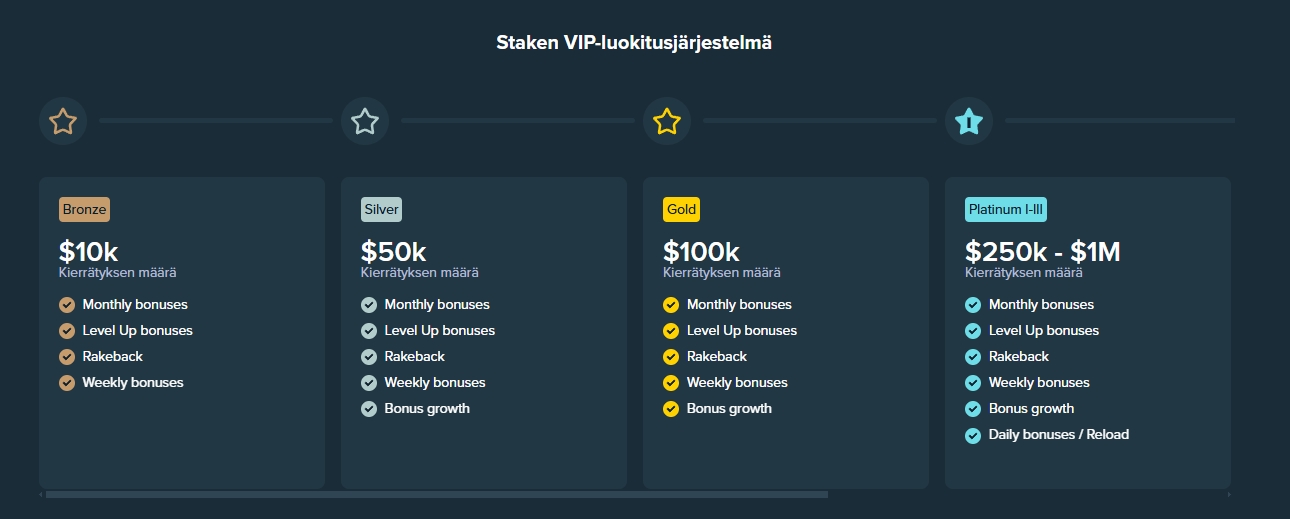Click Bronze Monthly bonuses checkmark icon
The image size is (1290, 519).
click(x=67, y=305)
